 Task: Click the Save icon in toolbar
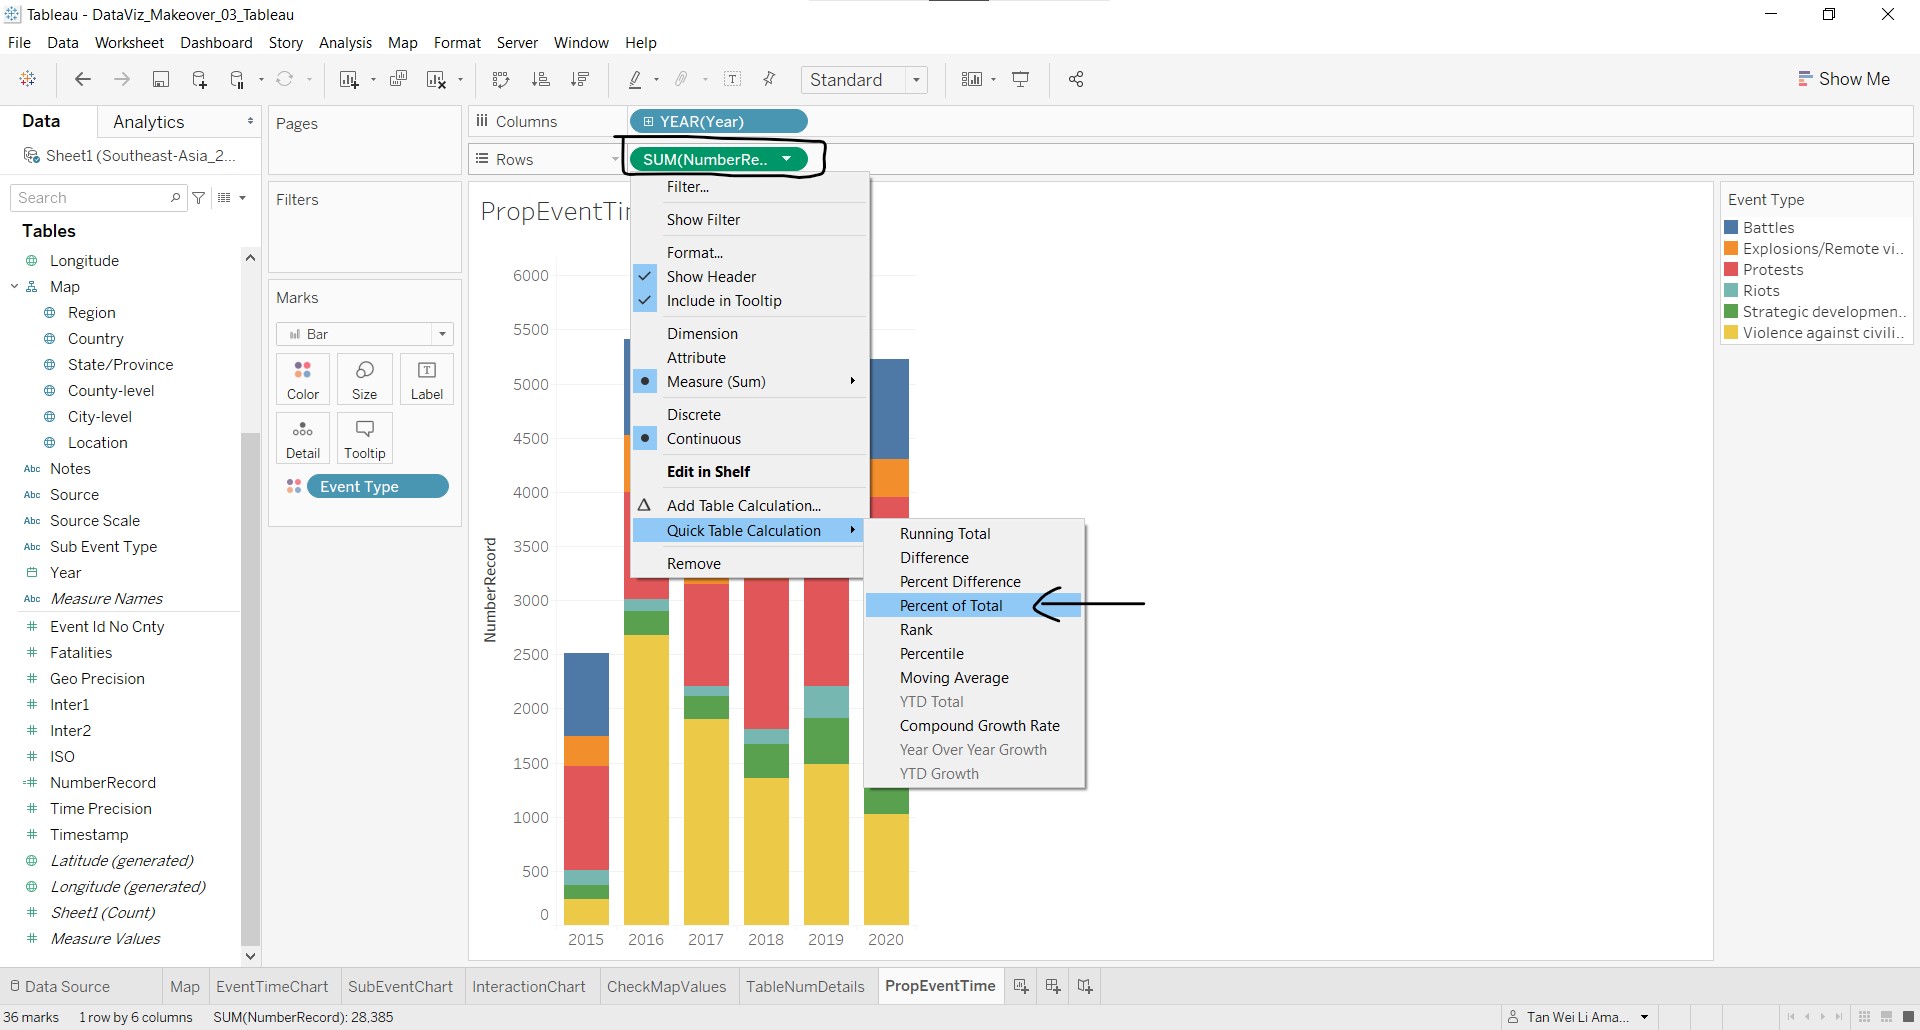(x=160, y=80)
